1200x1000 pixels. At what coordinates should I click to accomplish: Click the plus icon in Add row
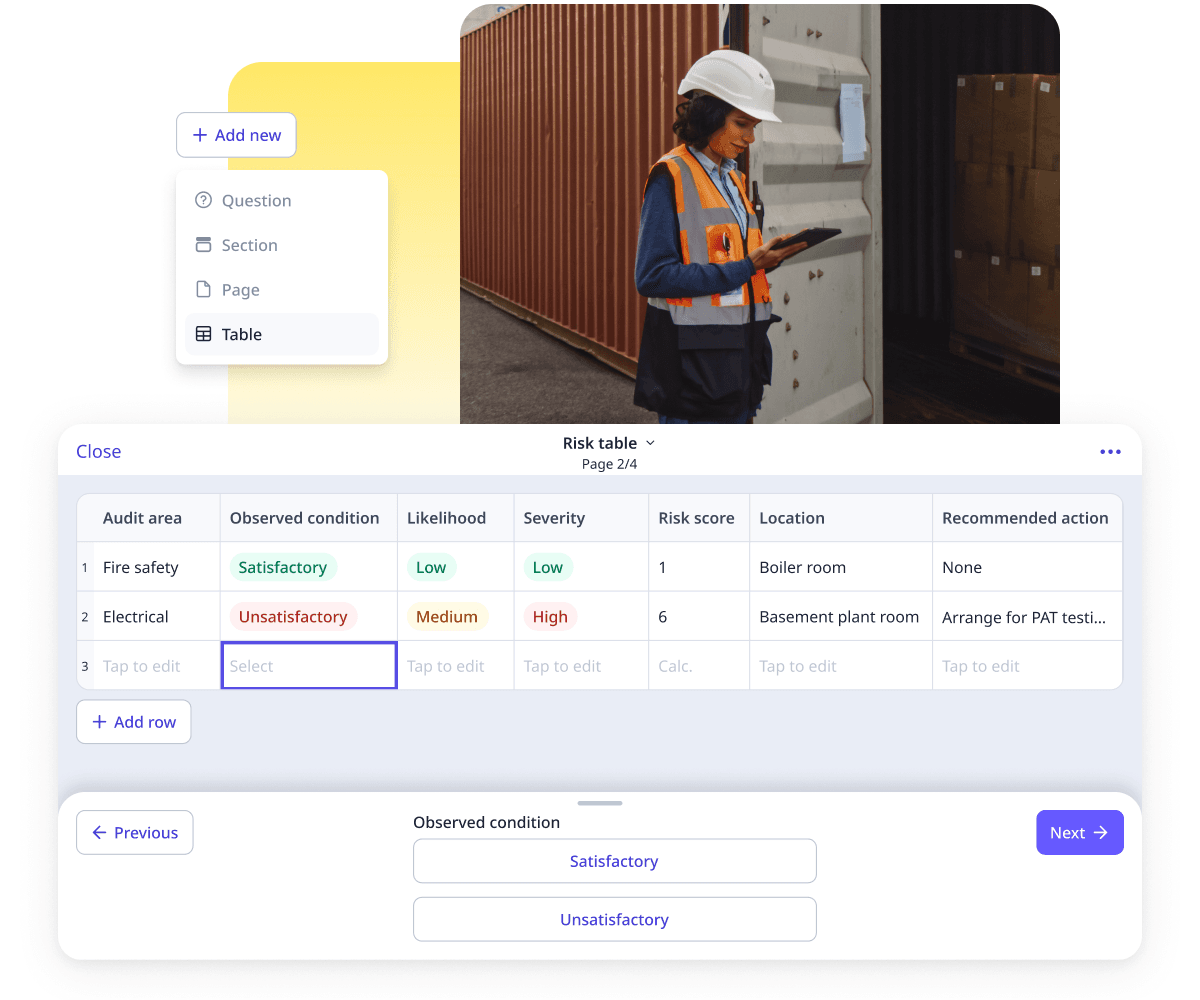tap(100, 722)
